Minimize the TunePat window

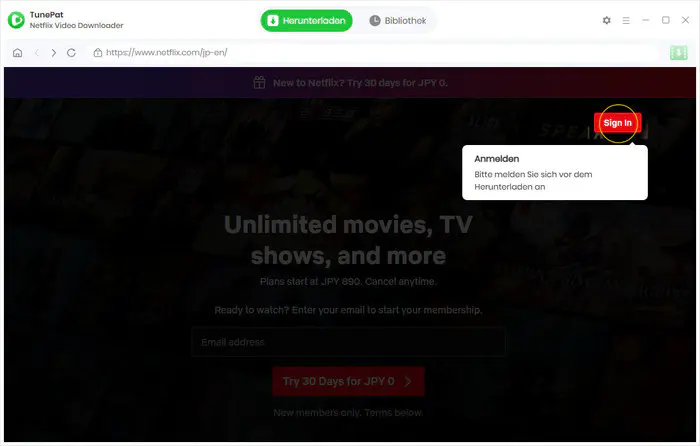(646, 20)
